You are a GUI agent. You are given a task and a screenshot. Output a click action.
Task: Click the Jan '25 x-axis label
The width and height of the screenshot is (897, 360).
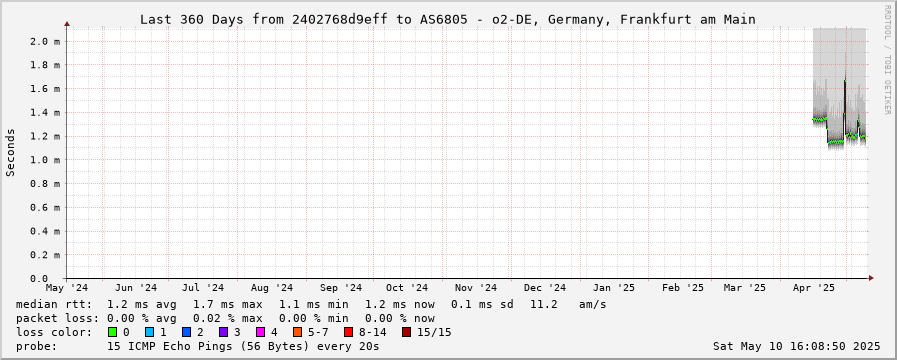(x=613, y=287)
